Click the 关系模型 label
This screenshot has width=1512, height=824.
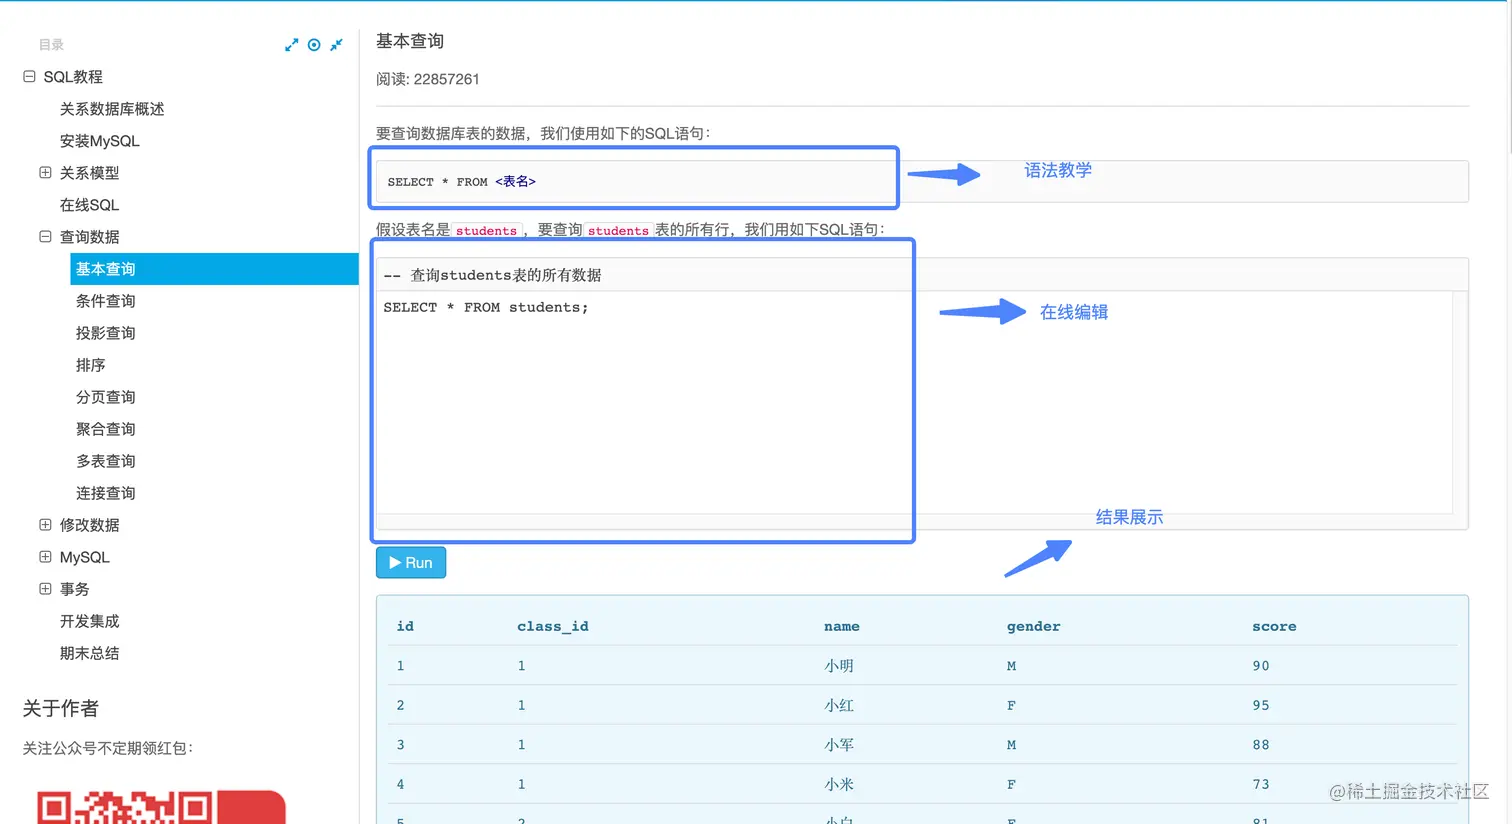coord(89,173)
